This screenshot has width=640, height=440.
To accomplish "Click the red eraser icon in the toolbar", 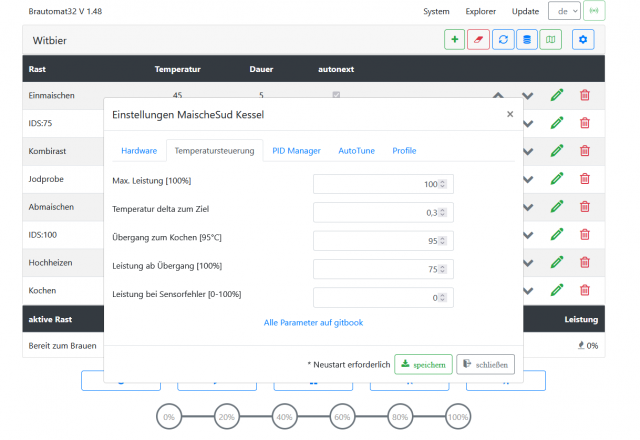I will (478, 40).
